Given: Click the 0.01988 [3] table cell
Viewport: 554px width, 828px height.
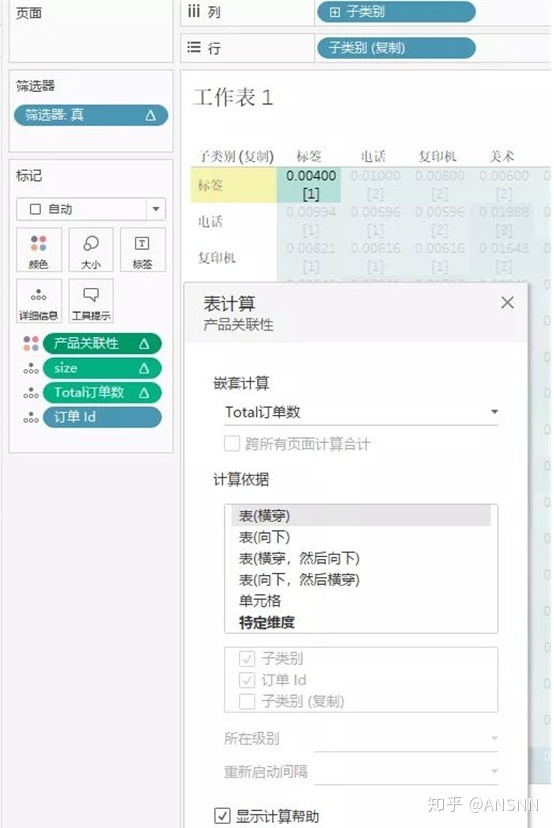Looking at the screenshot, I should (x=504, y=221).
